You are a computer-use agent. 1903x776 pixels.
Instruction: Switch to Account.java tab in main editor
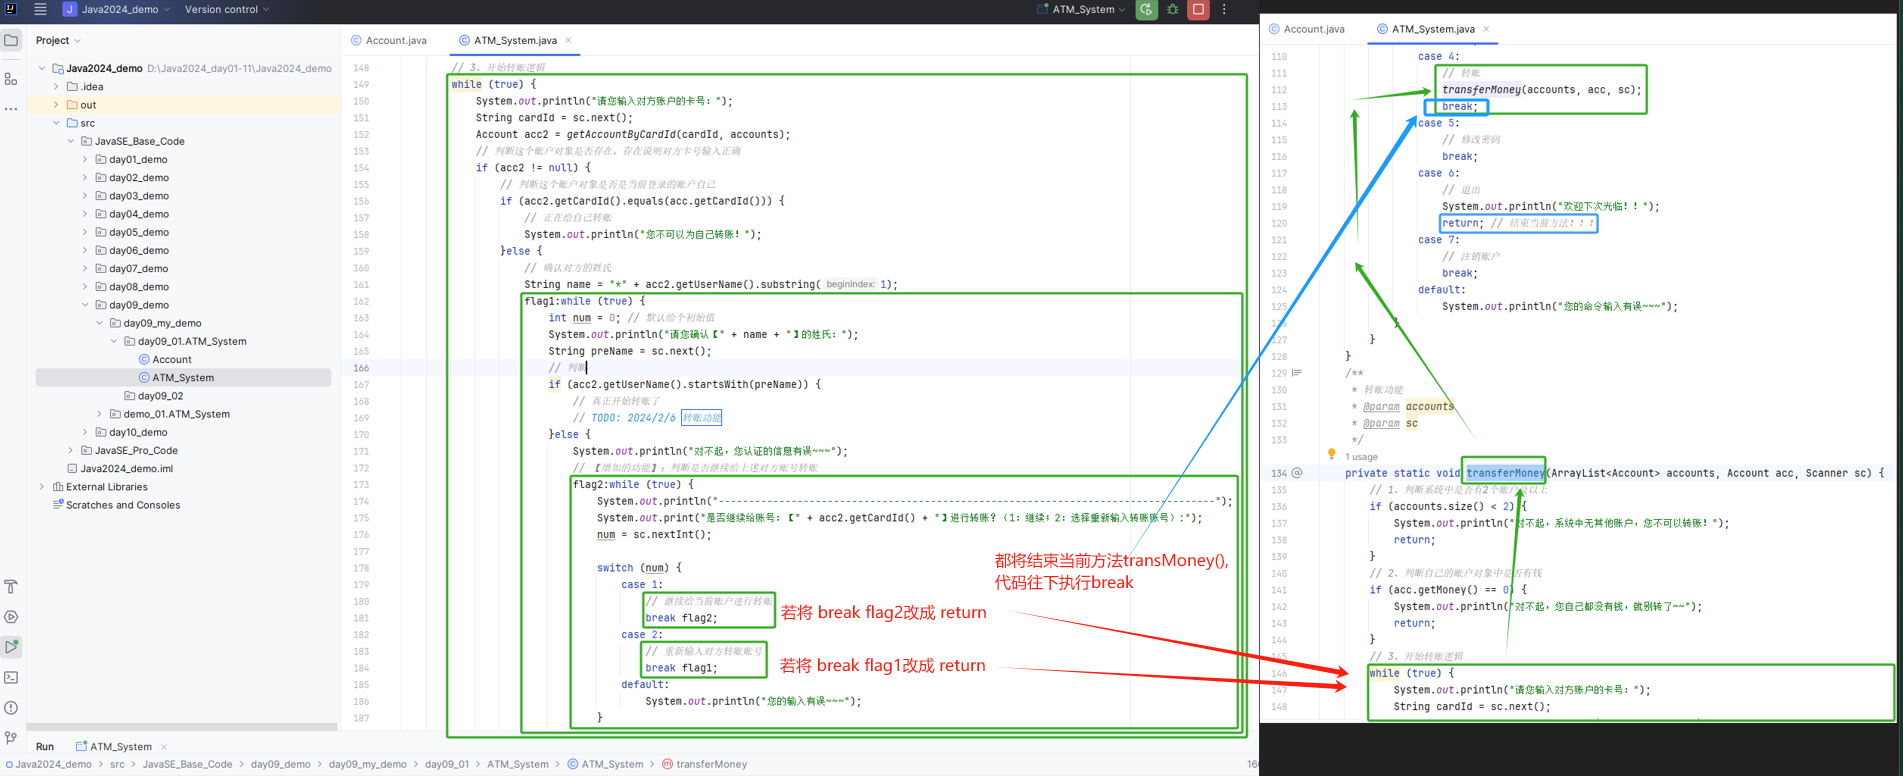[x=389, y=40]
